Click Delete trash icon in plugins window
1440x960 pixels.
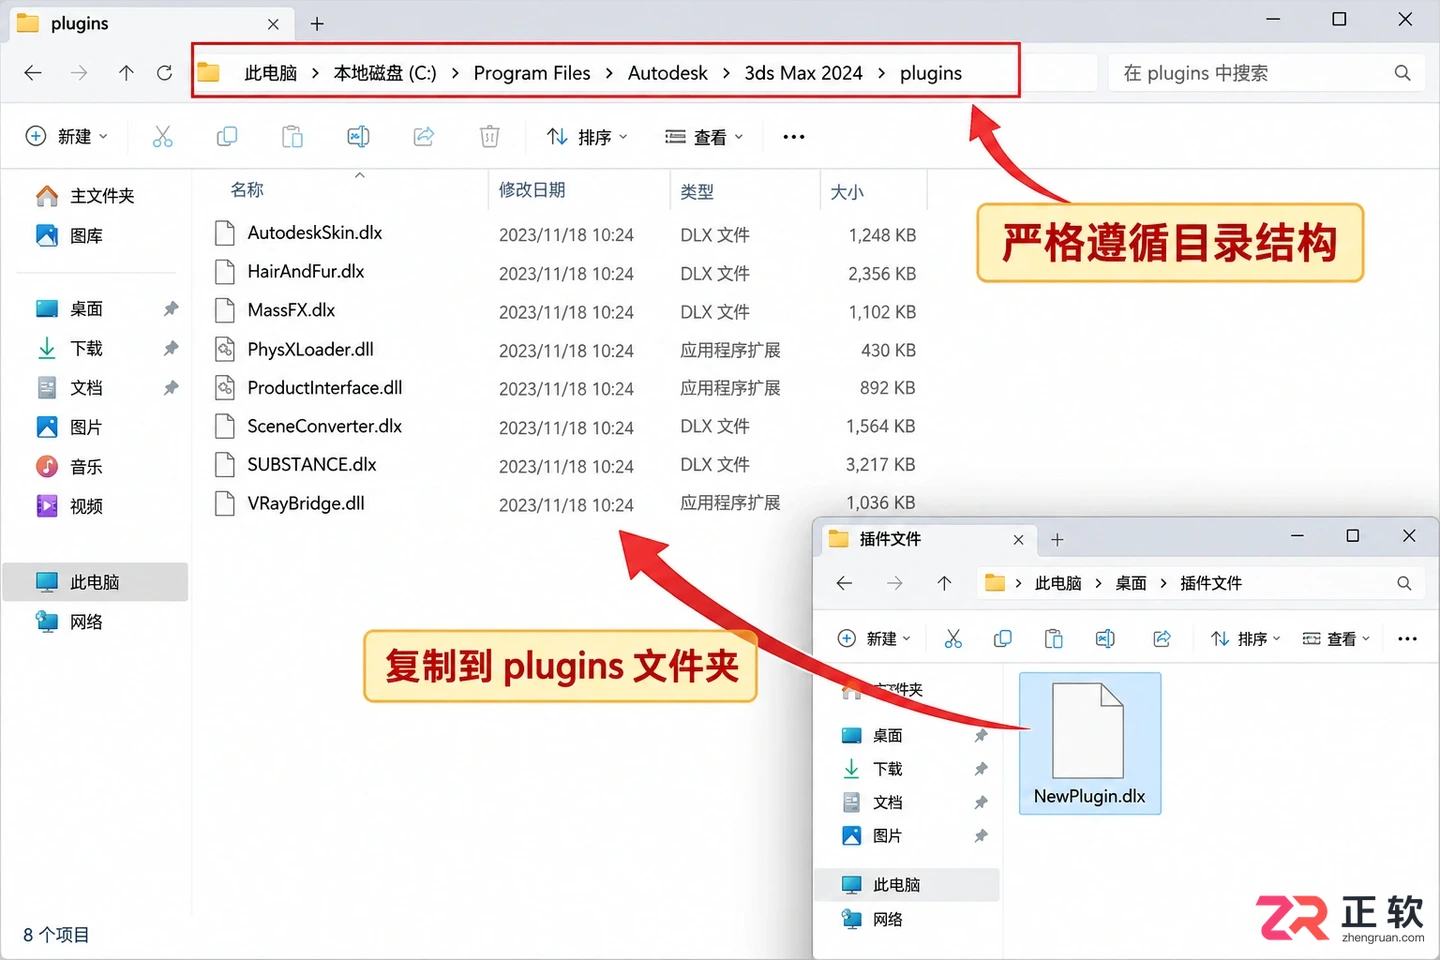489,137
